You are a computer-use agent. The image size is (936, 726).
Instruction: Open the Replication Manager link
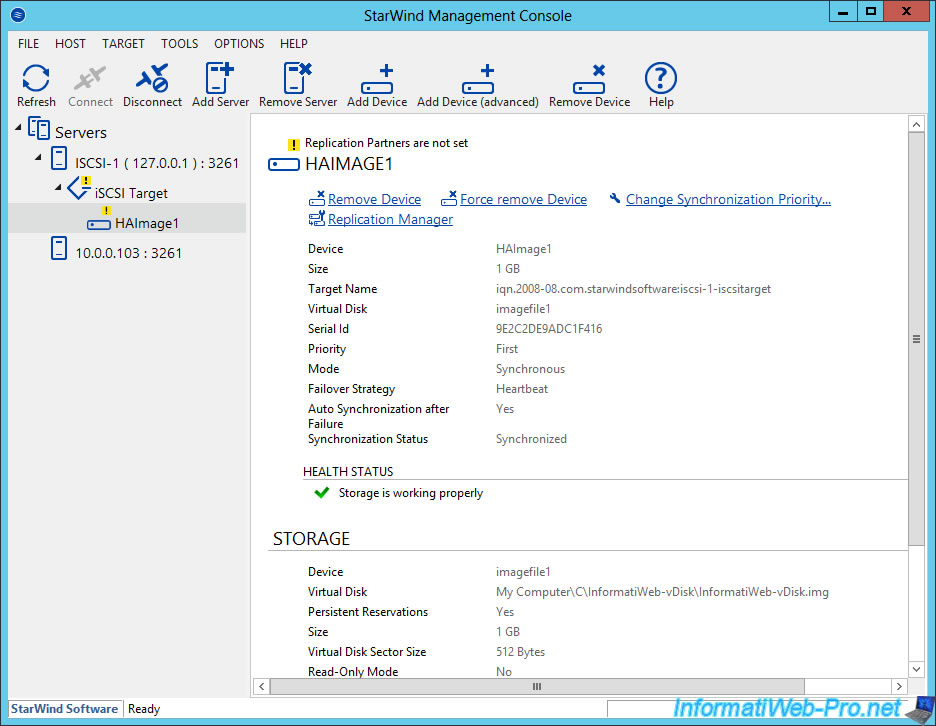point(390,219)
